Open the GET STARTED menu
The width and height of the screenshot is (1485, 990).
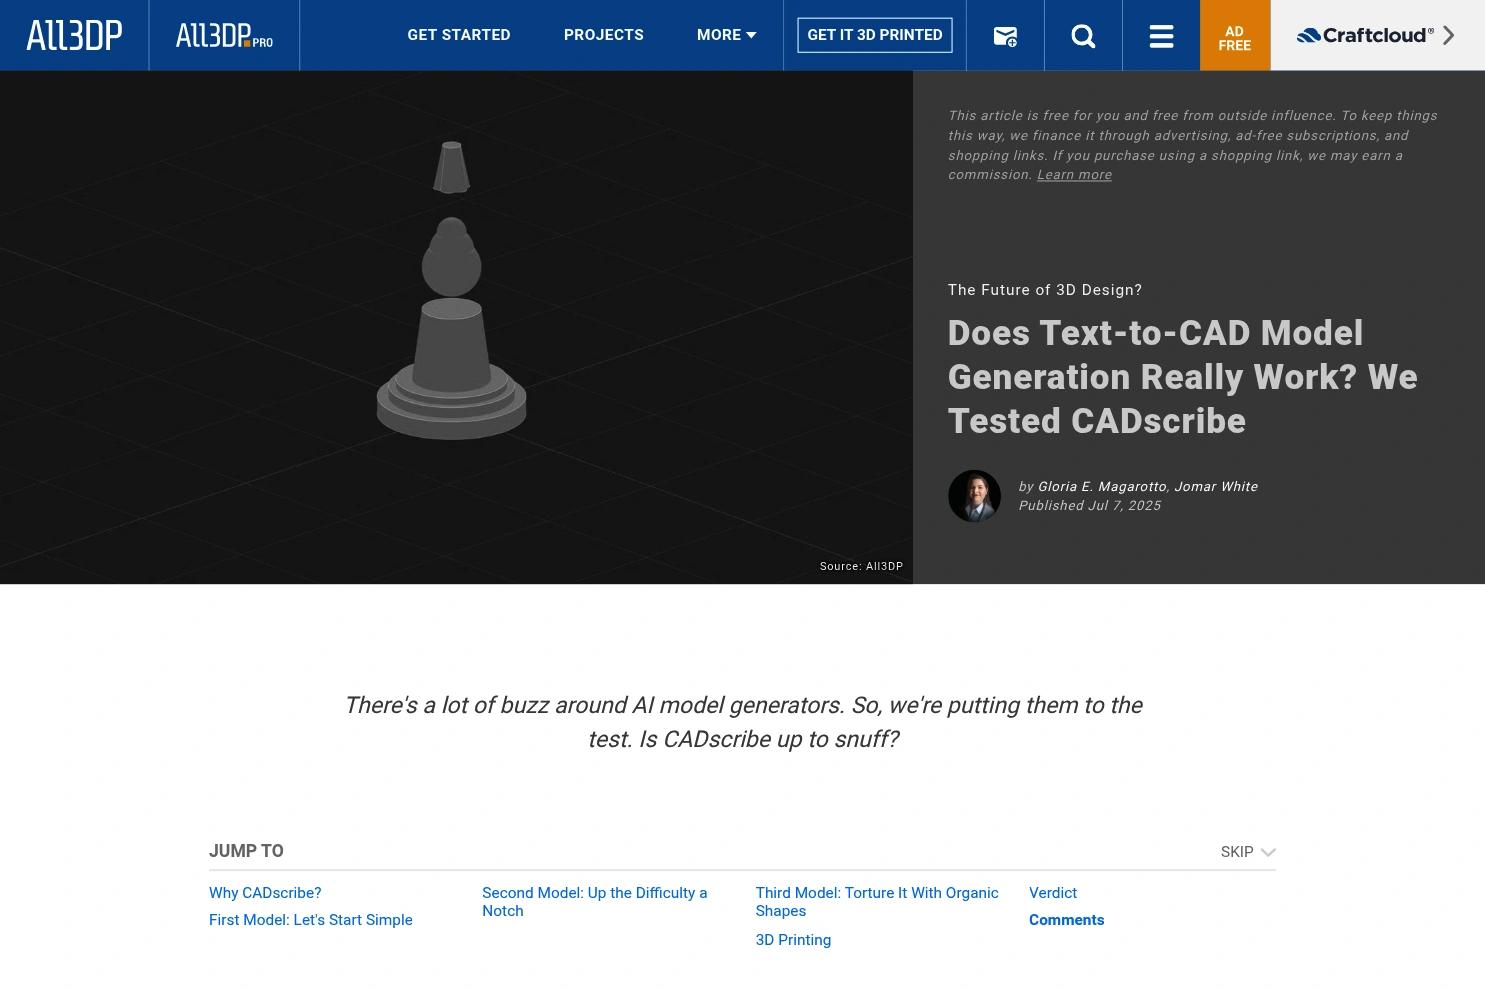[459, 35]
